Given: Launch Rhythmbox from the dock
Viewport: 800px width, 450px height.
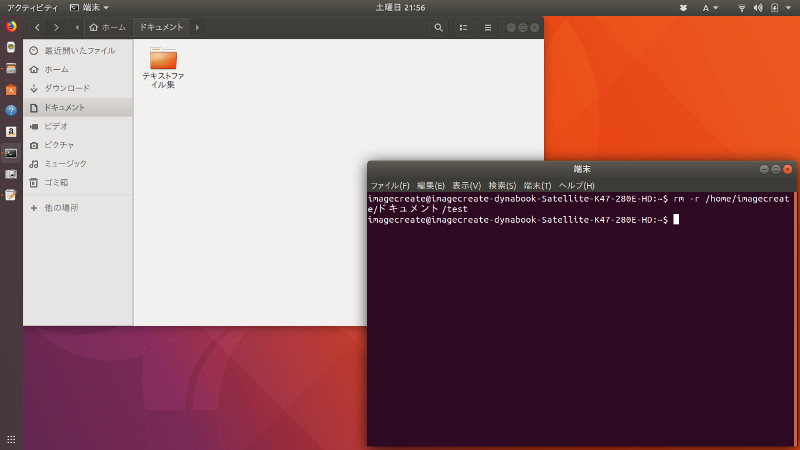Looking at the screenshot, I should point(11,47).
